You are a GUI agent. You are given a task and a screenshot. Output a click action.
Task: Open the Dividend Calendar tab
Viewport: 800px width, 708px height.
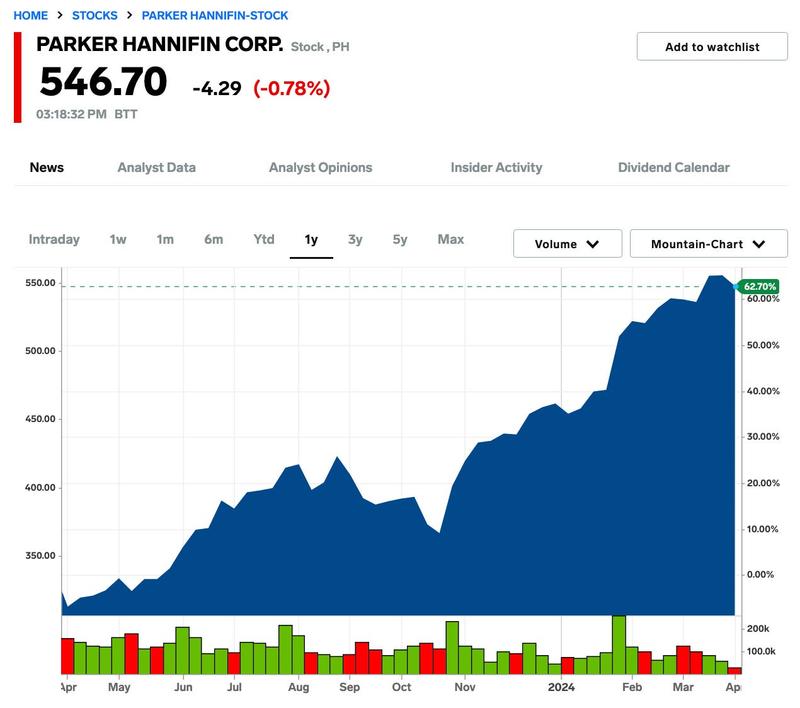coord(673,167)
